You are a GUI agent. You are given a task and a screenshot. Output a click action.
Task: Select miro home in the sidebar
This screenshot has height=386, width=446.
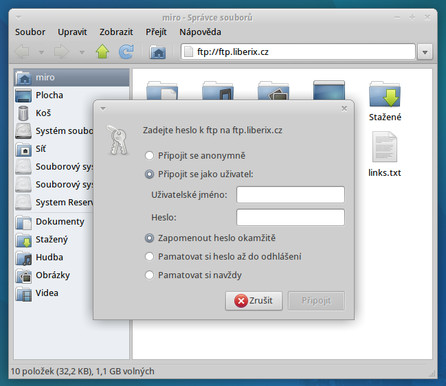tap(72, 77)
